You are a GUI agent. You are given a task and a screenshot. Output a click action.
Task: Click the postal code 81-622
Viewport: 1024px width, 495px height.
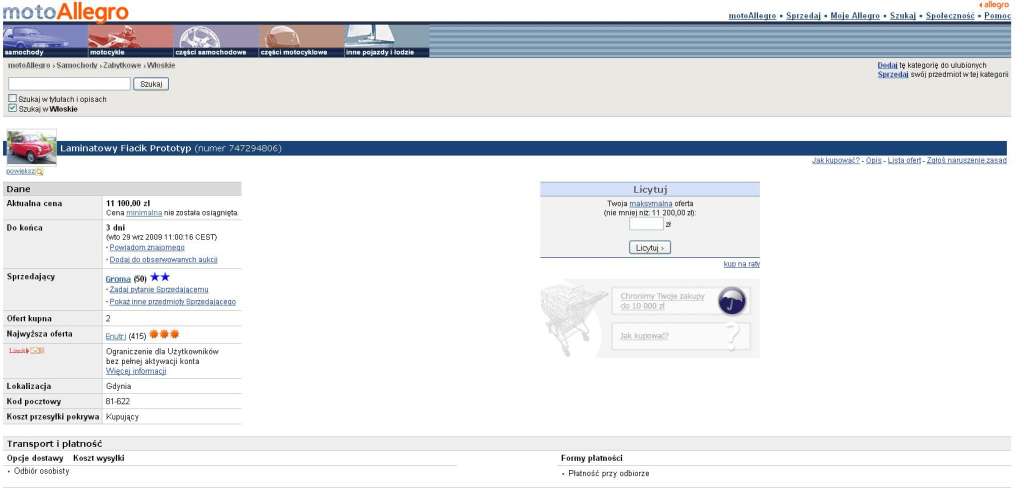tap(118, 402)
